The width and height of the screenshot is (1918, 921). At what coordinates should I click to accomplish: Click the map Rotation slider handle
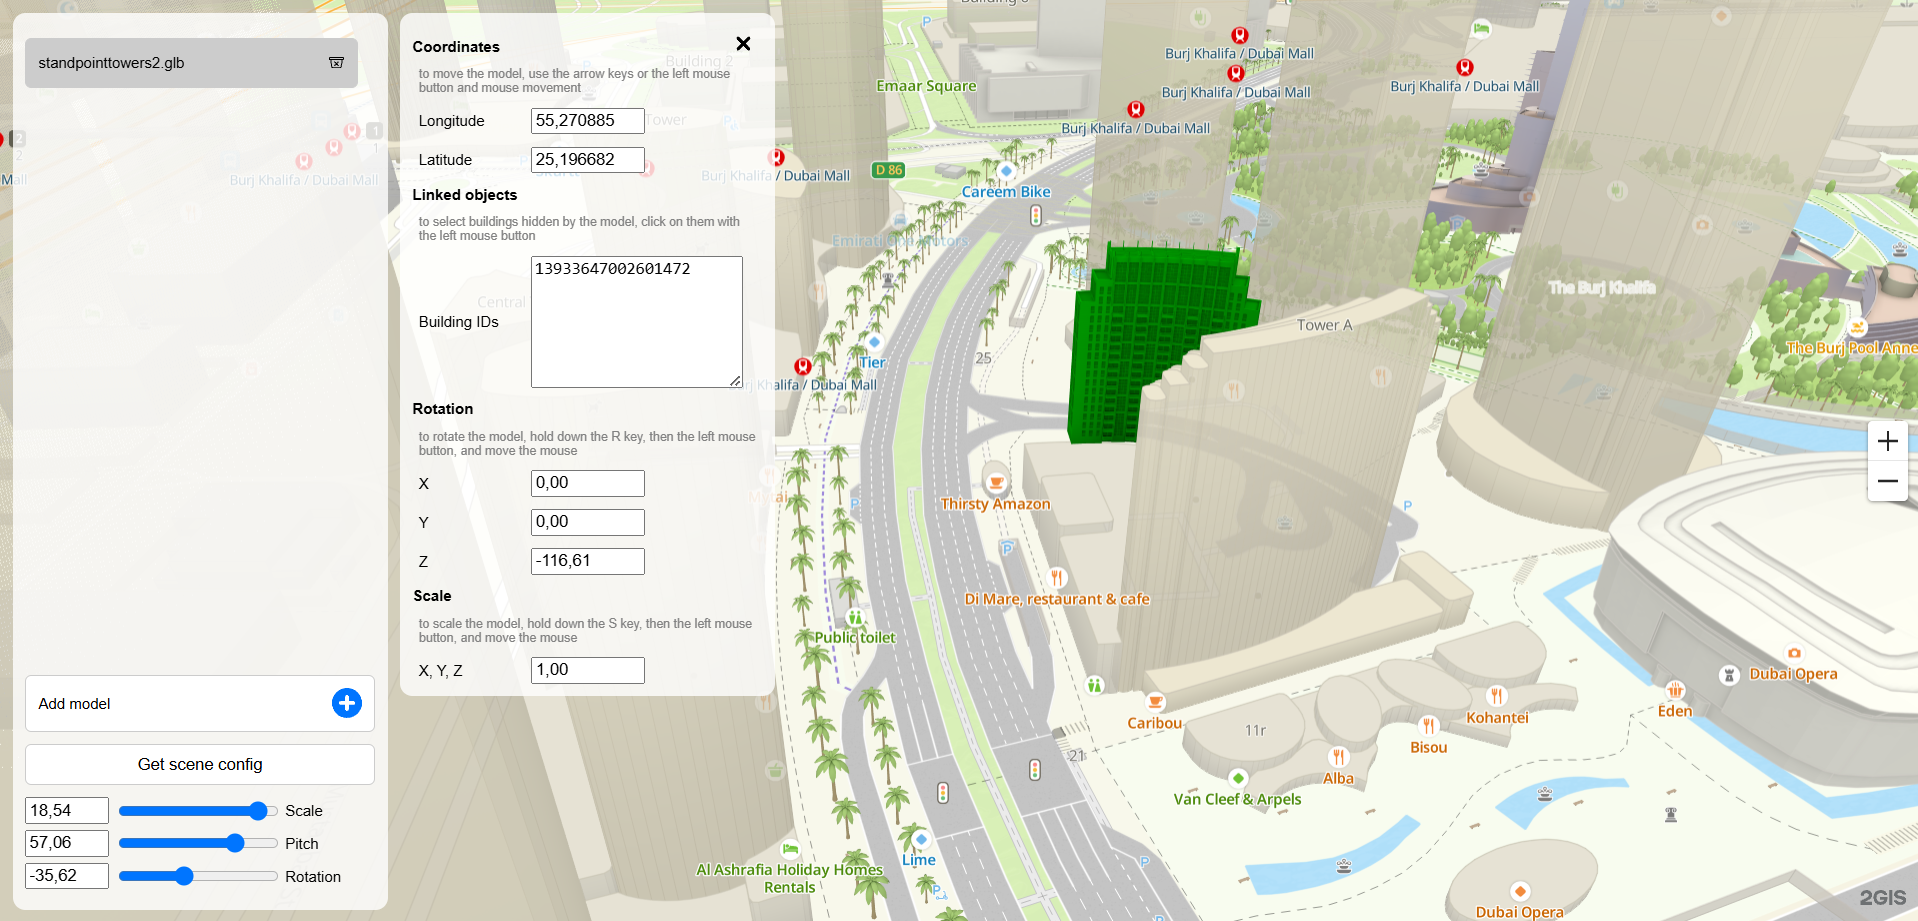coord(184,877)
